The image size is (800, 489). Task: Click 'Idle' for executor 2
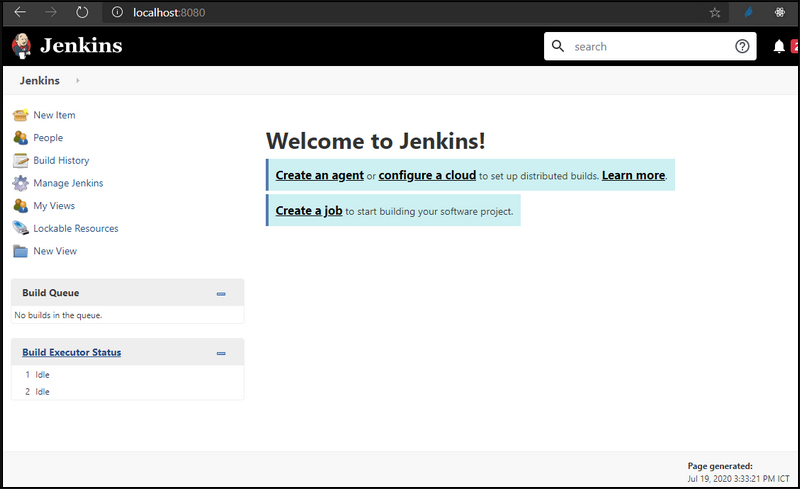[42, 392]
